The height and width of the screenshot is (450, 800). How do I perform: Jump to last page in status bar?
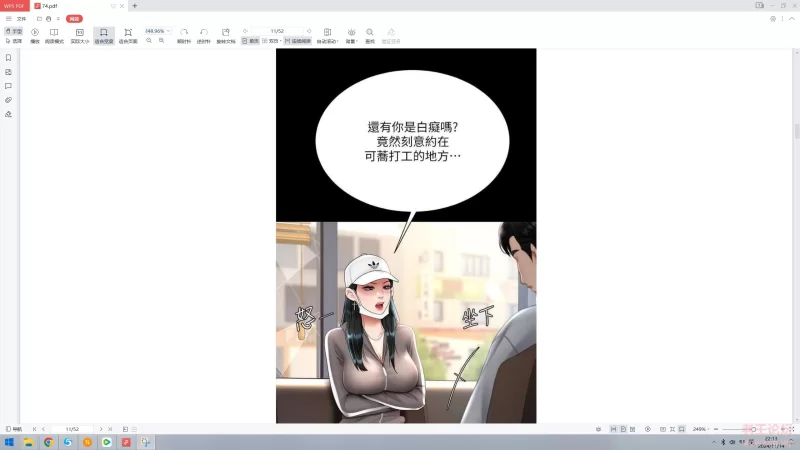(x=110, y=429)
